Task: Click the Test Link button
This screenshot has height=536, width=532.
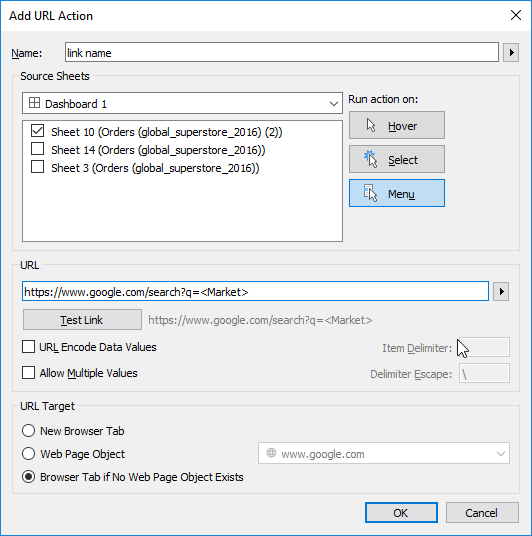Action: (x=82, y=320)
